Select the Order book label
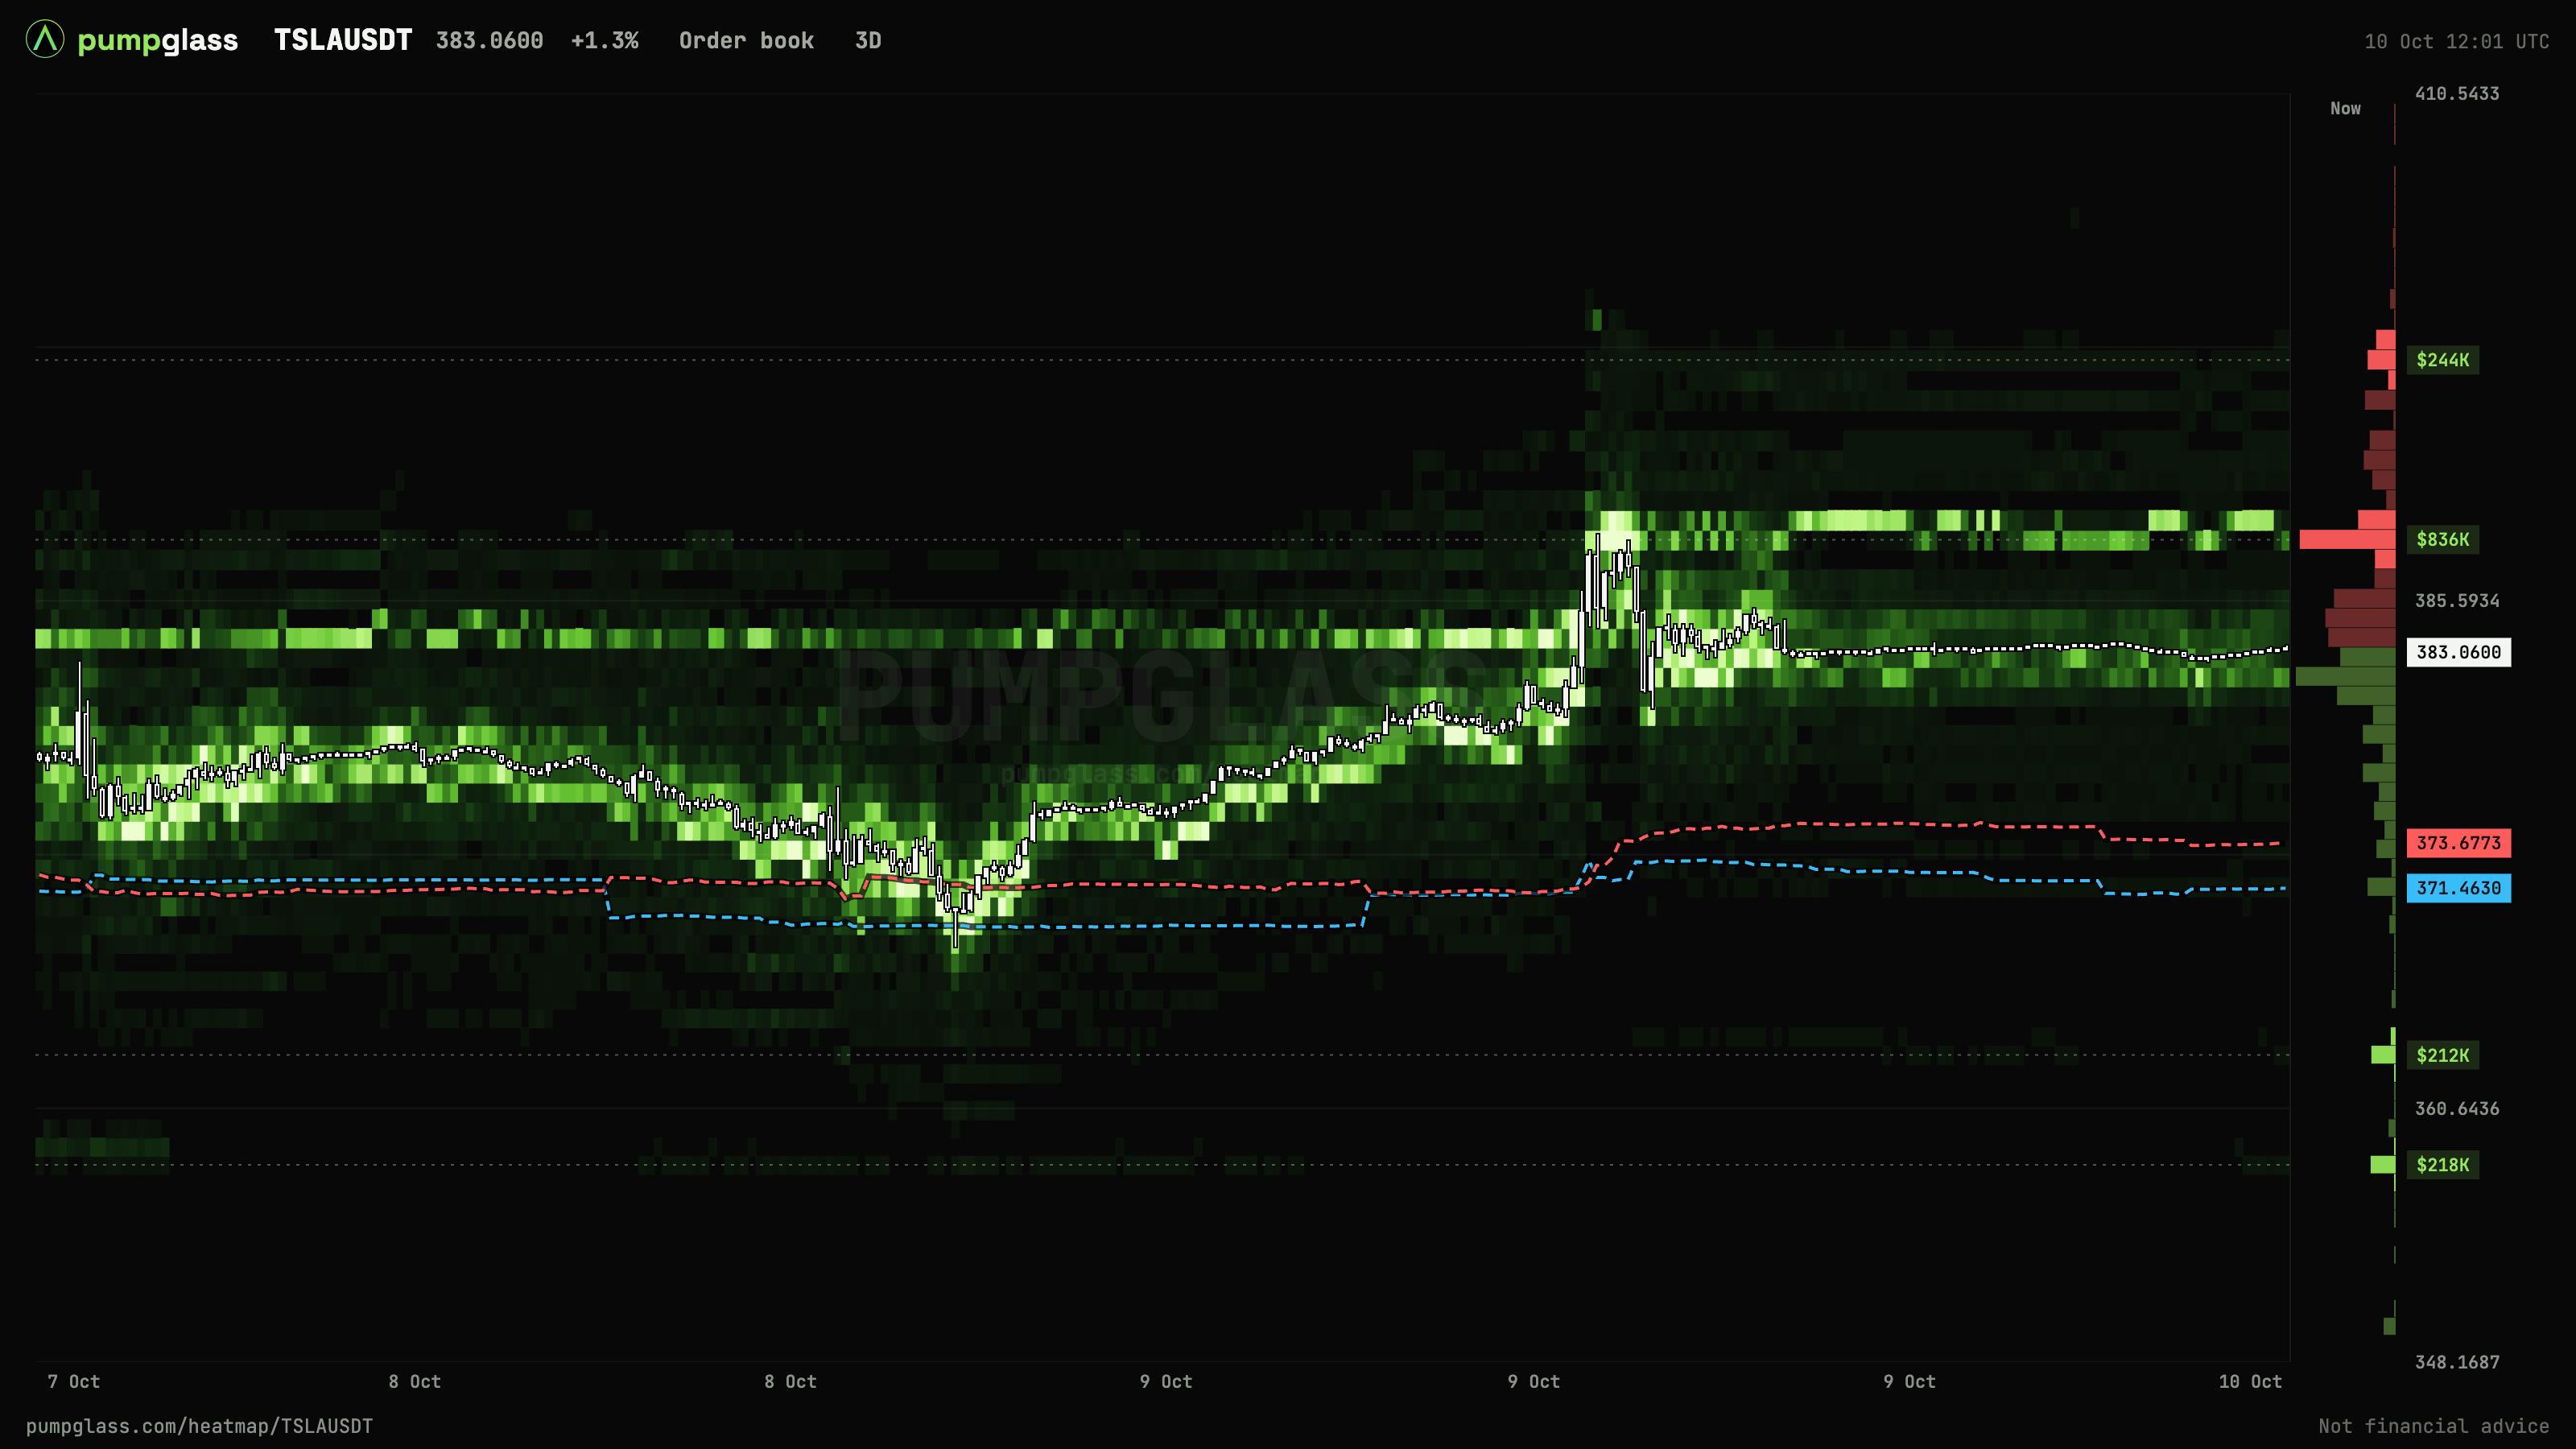 click(746, 41)
